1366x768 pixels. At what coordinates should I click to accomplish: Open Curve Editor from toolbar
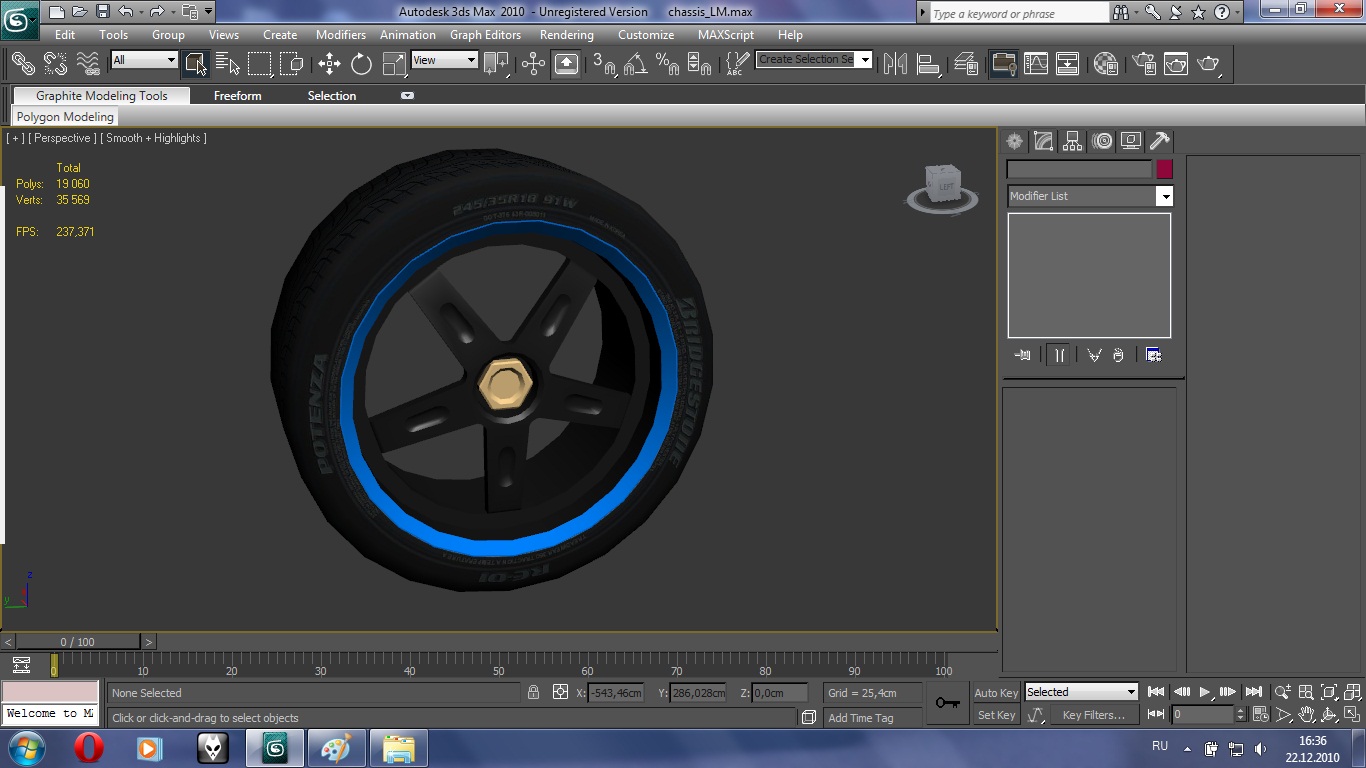click(x=1036, y=64)
